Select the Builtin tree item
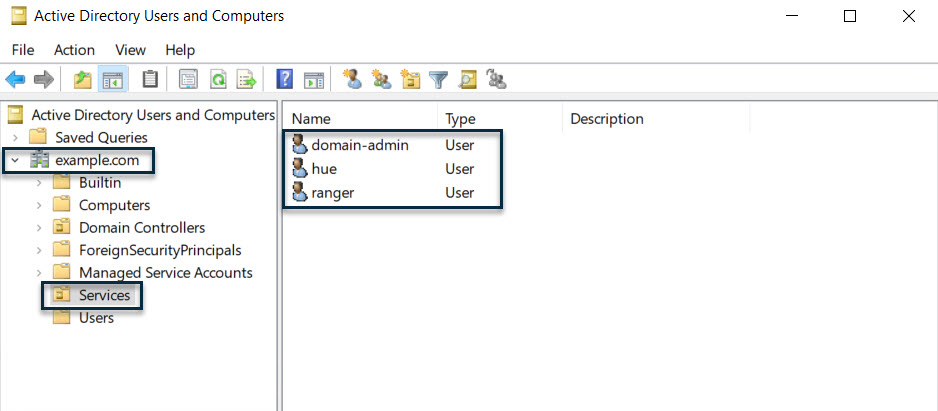The image size is (938, 411). point(100,182)
